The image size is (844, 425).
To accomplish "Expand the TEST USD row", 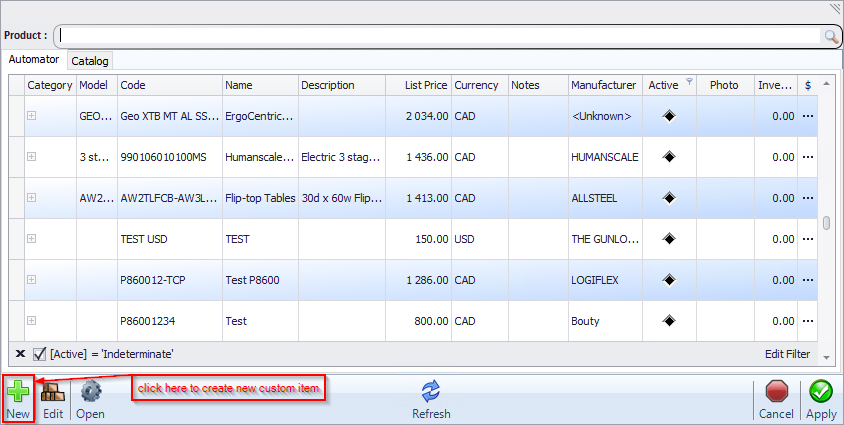I will 32,239.
